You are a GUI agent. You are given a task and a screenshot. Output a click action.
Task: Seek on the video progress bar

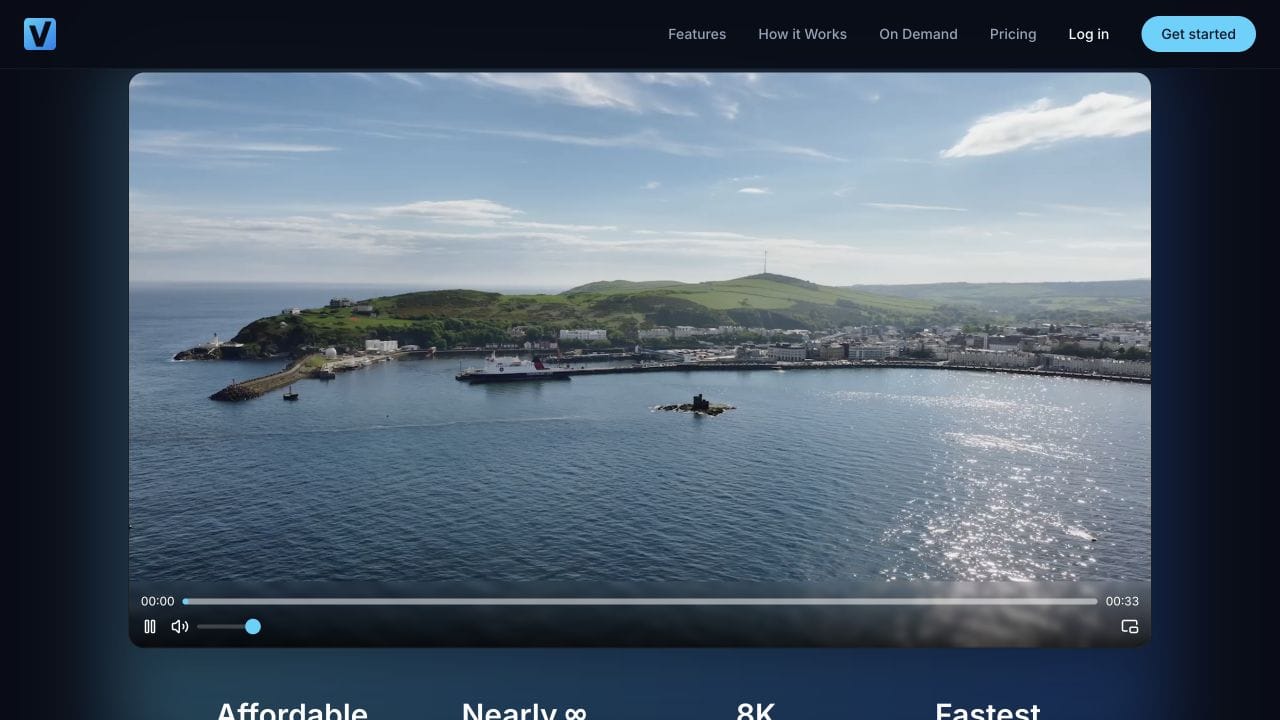(640, 602)
